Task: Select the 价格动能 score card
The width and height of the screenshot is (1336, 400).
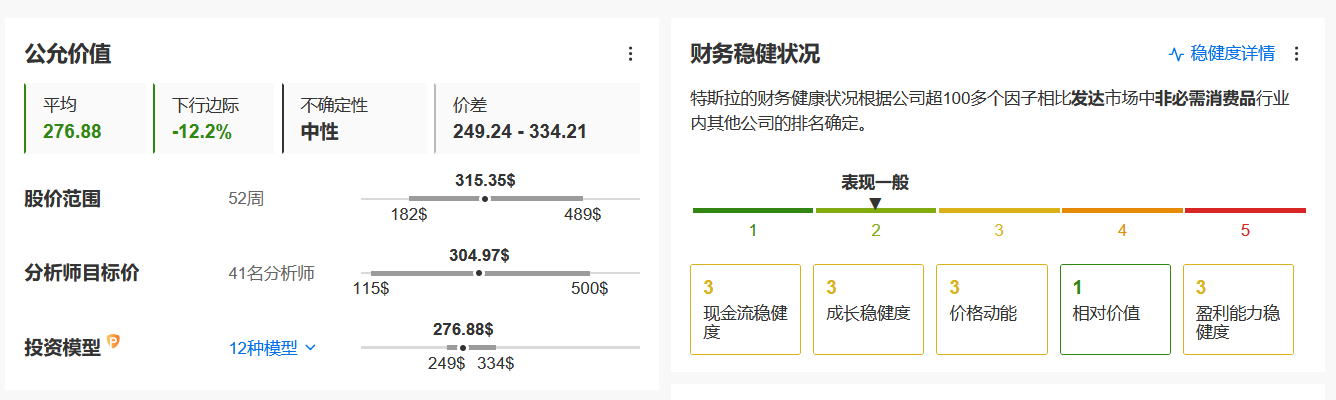Action: (x=991, y=309)
